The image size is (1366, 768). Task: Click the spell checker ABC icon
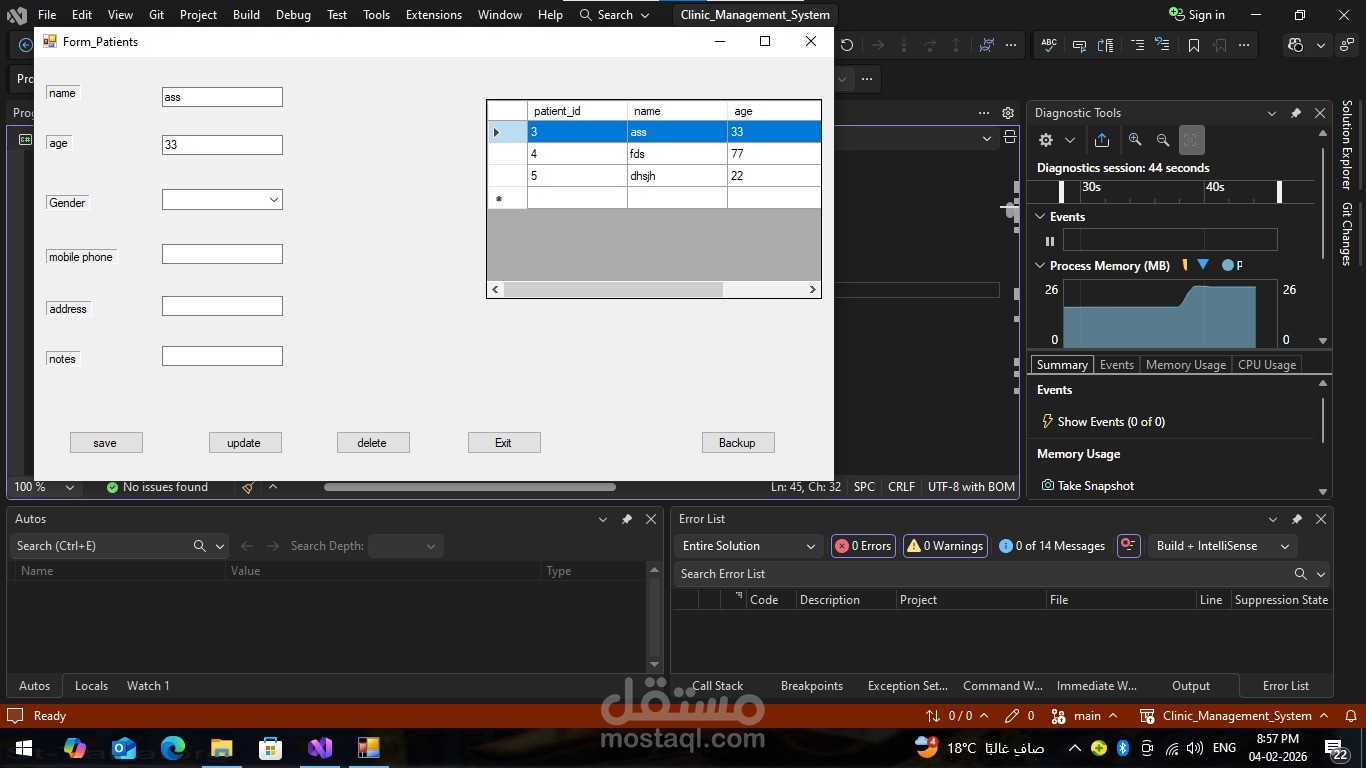[x=1049, y=45]
